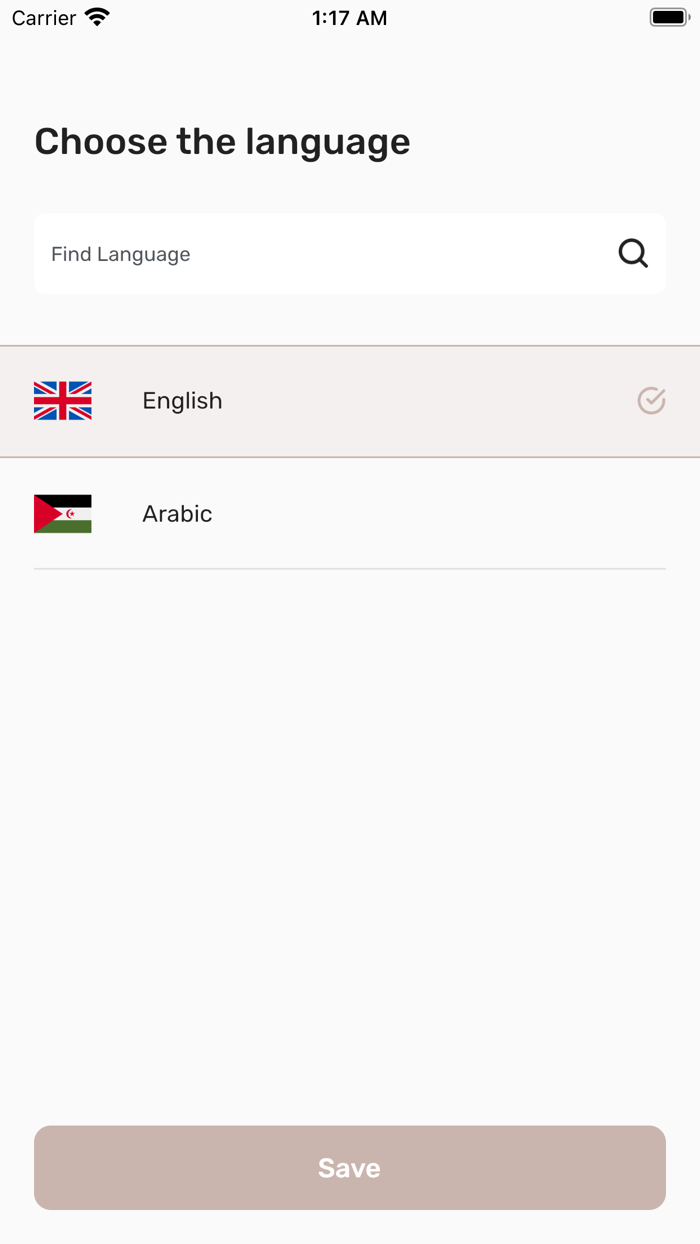Toggle the English selected checkmark

(x=651, y=401)
